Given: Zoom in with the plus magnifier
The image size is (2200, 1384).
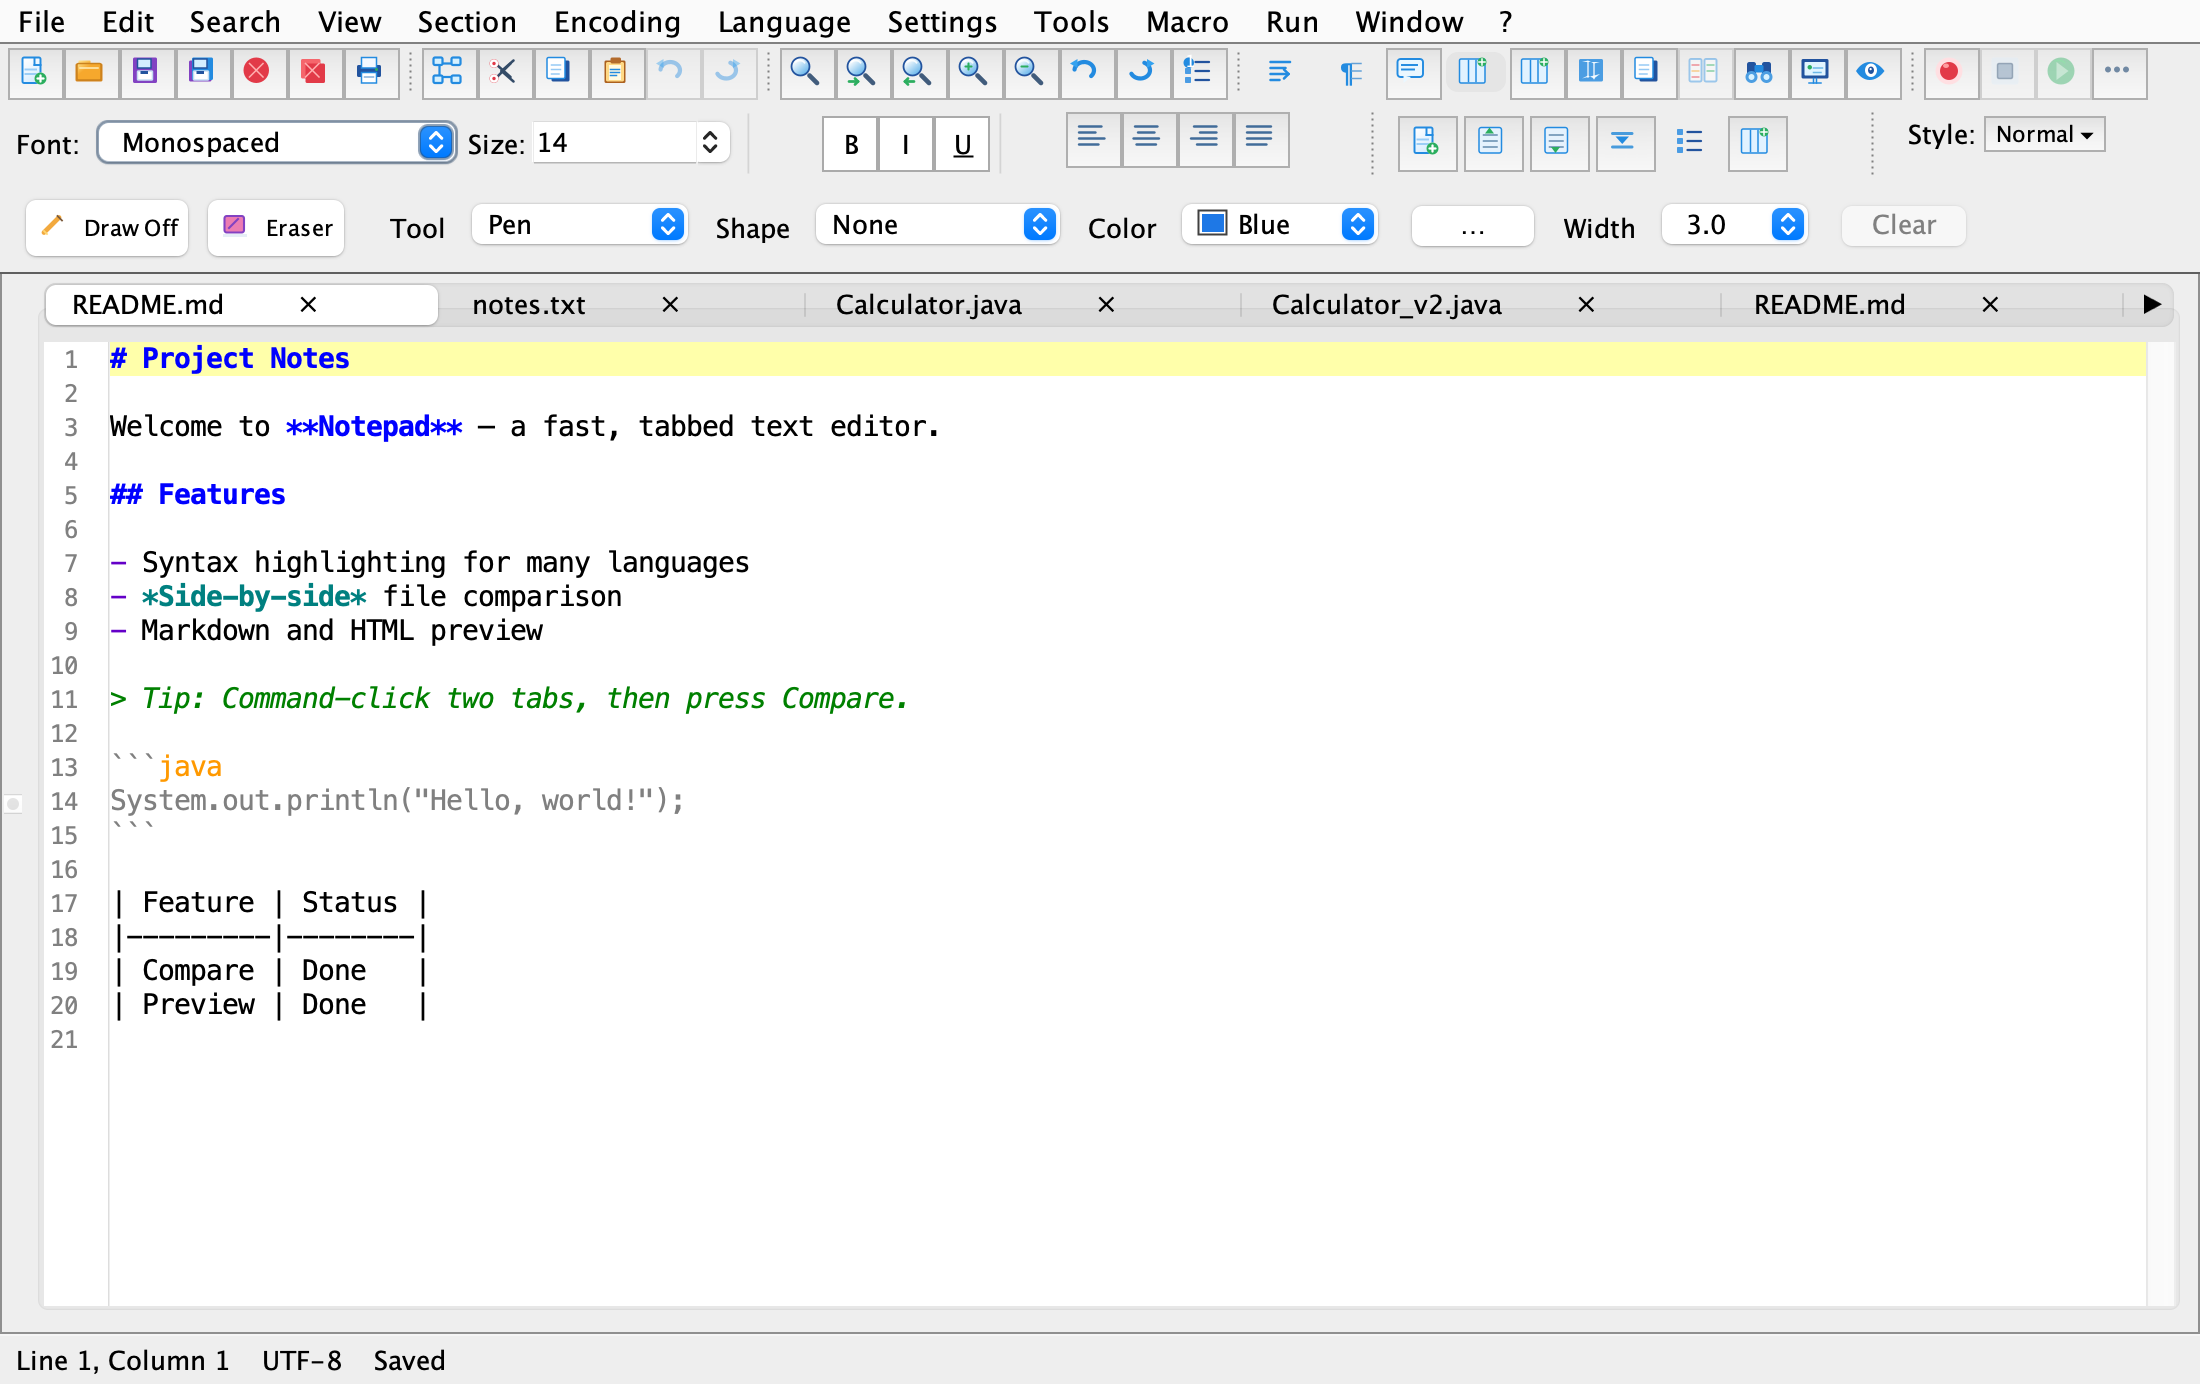Looking at the screenshot, I should tap(974, 72).
